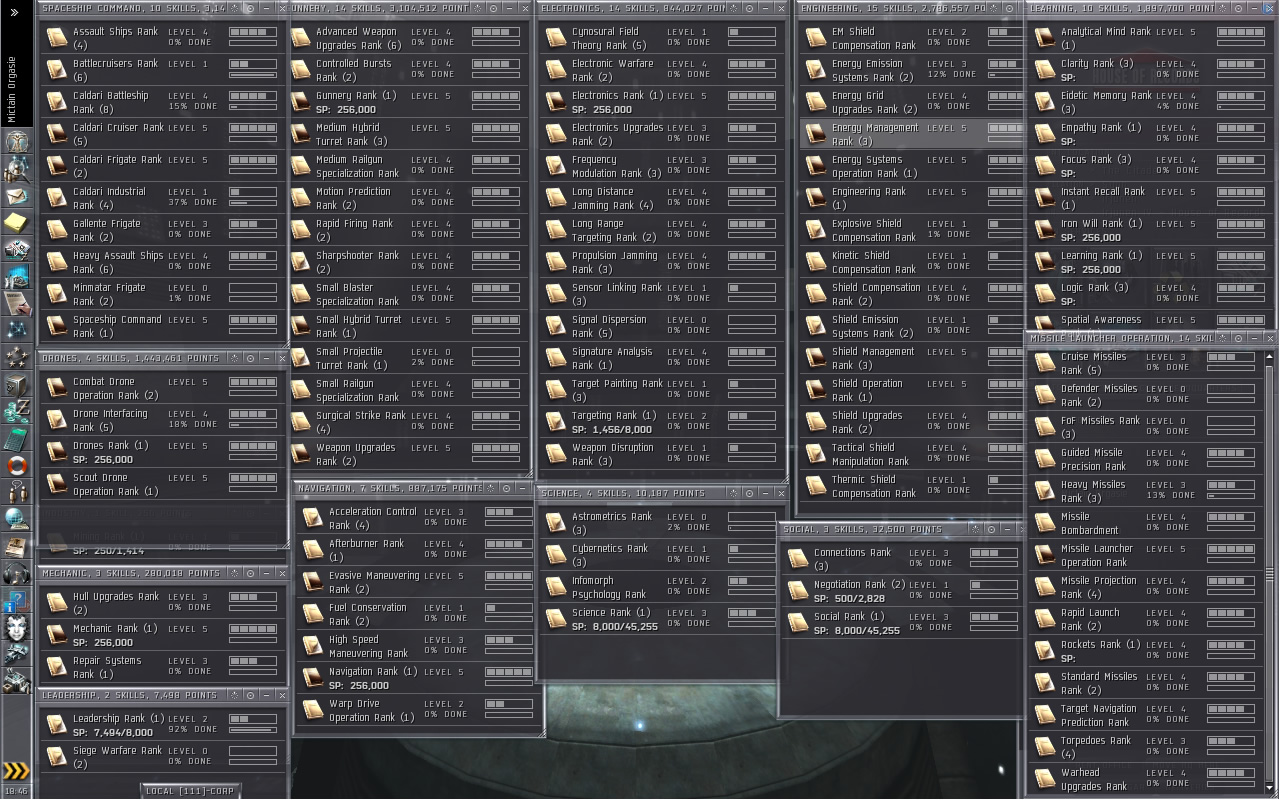Select the Siege Warfare skill row
1280x800 pixels.
pos(163,757)
